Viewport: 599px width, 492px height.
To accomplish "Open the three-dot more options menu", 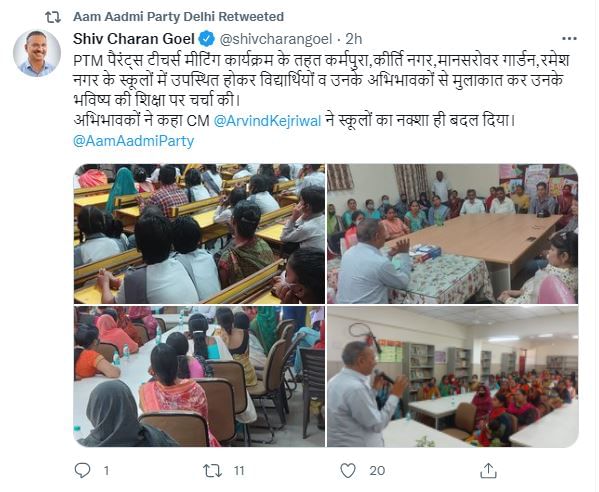I will click(x=569, y=39).
